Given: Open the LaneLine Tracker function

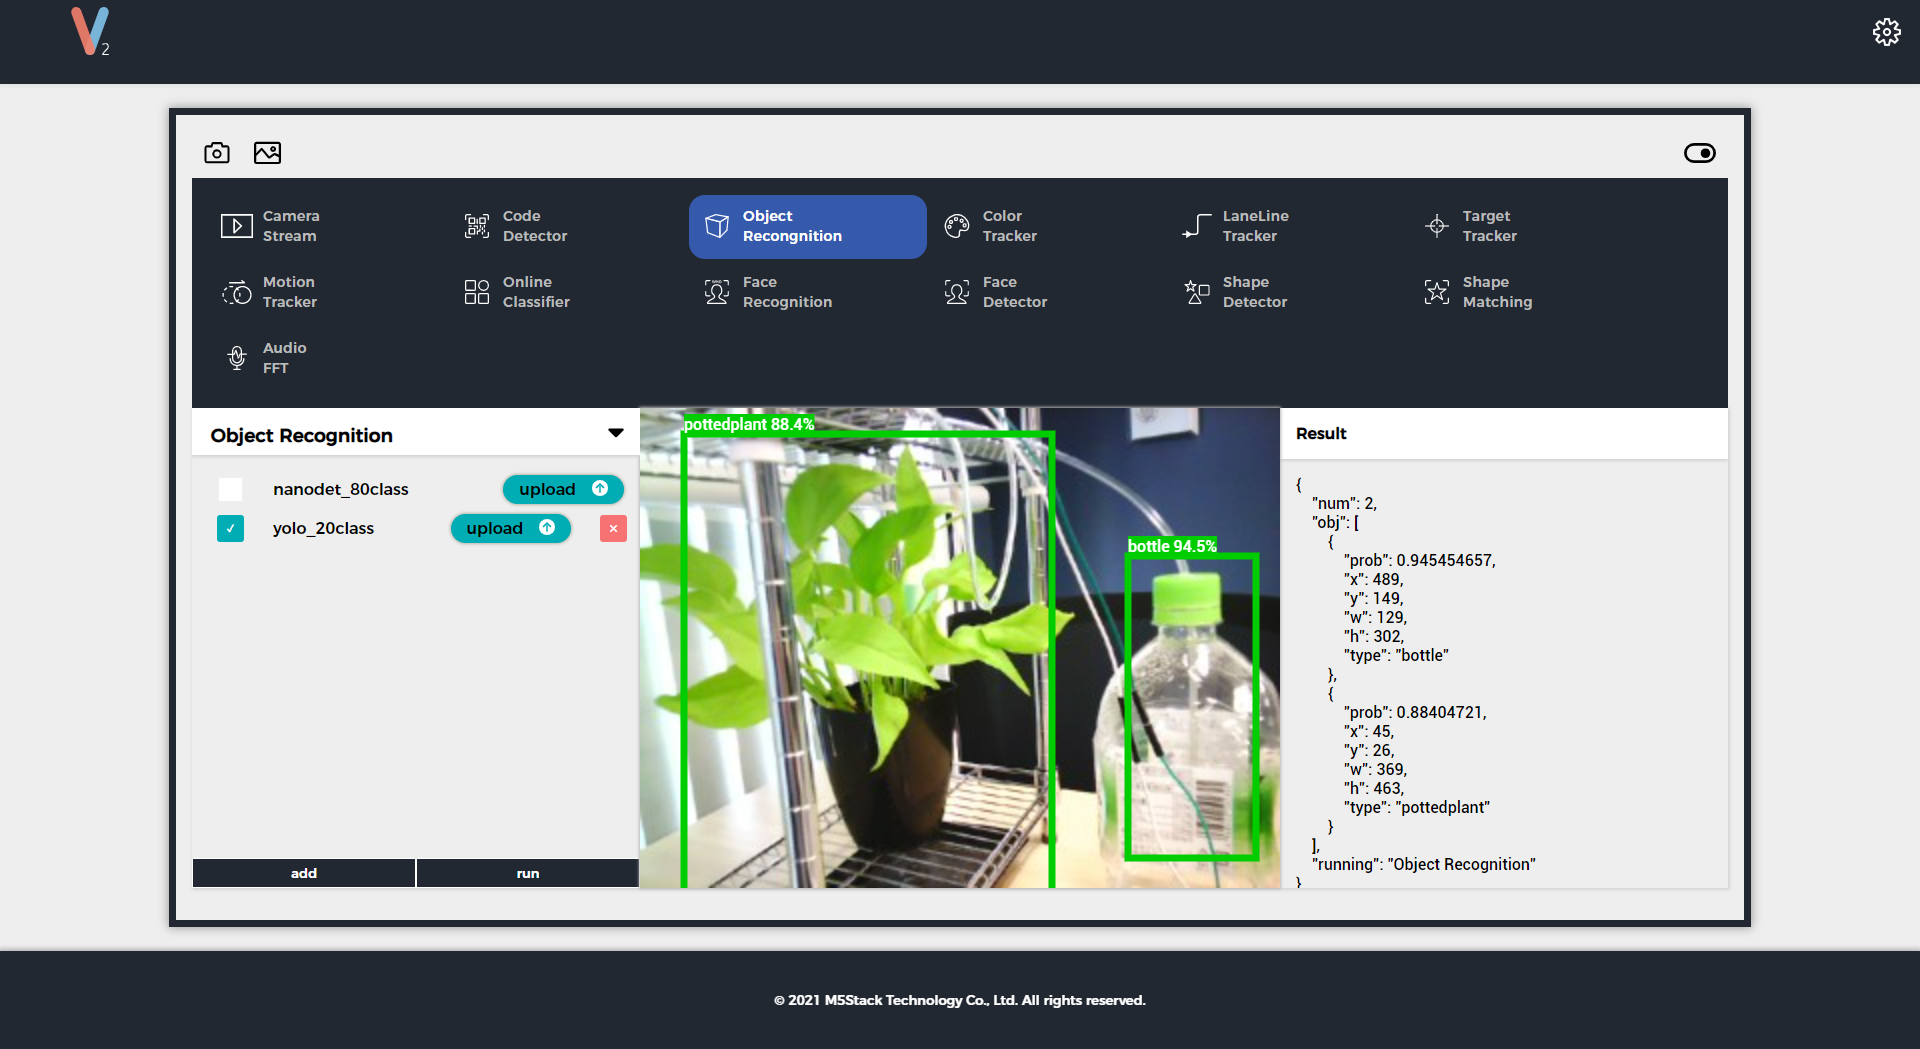Looking at the screenshot, I should click(1236, 226).
